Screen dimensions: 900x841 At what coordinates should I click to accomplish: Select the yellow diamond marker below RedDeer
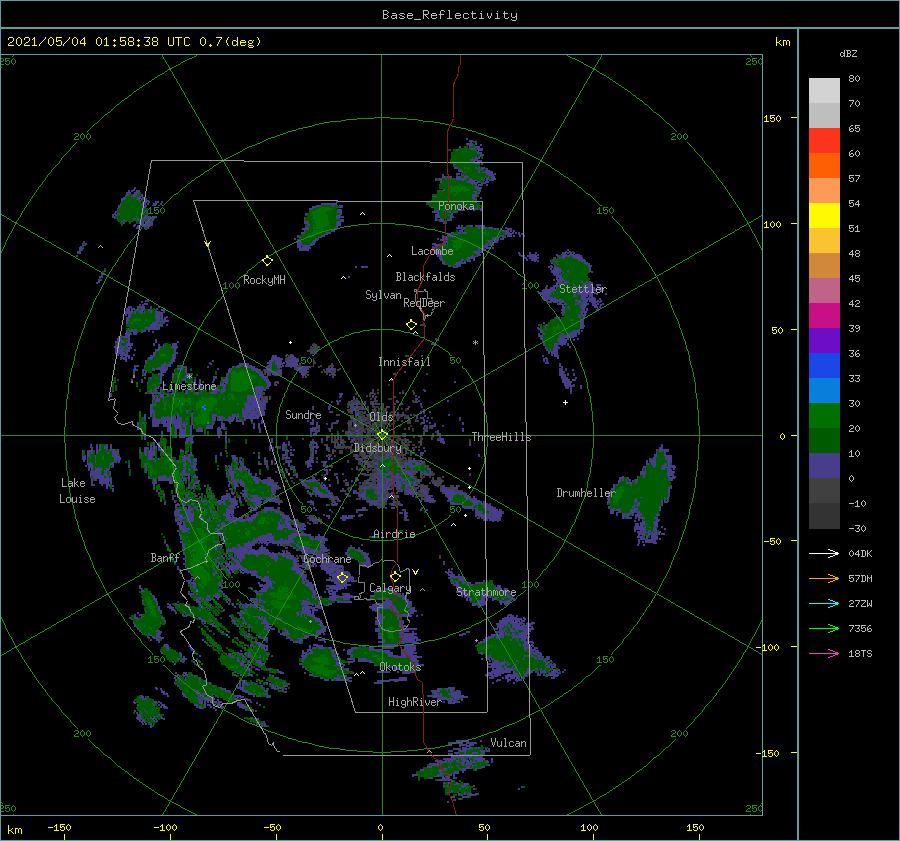point(411,325)
